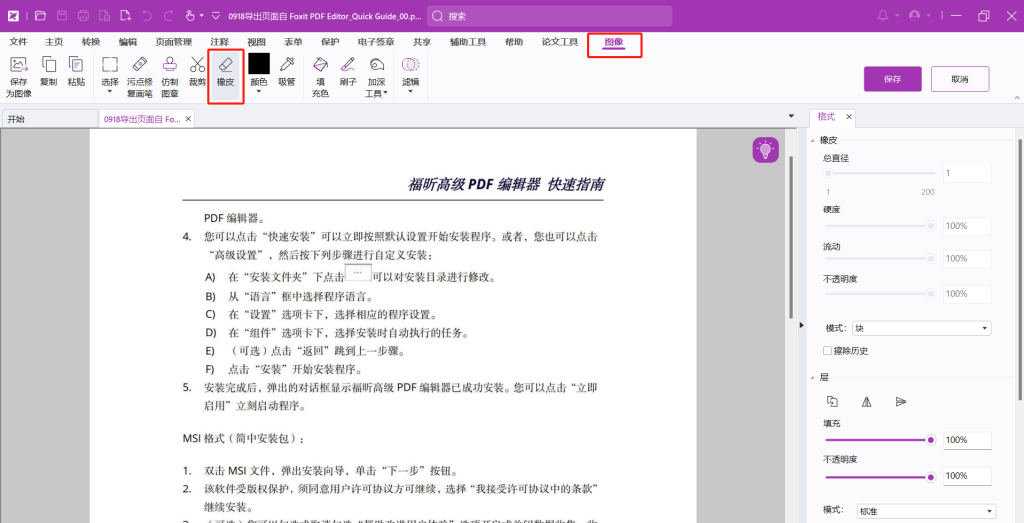Adjust the Layer Fill (填充) slider
Screen dimensions: 1024x523
[880, 440]
